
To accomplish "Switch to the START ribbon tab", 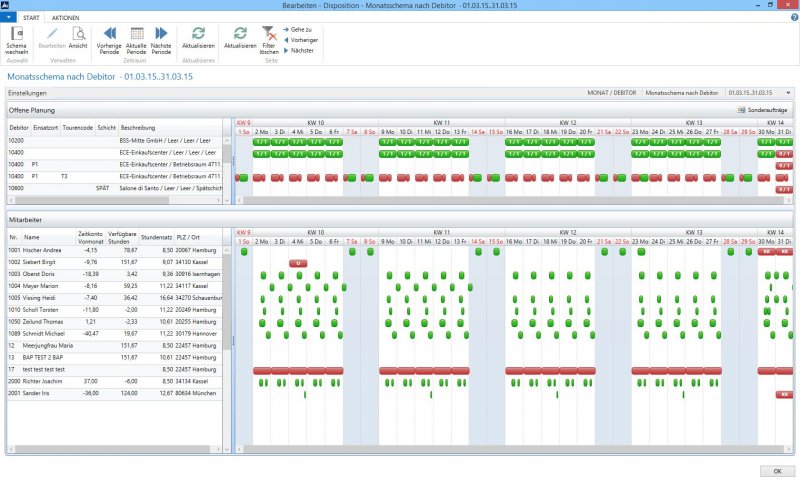I will 31,17.
